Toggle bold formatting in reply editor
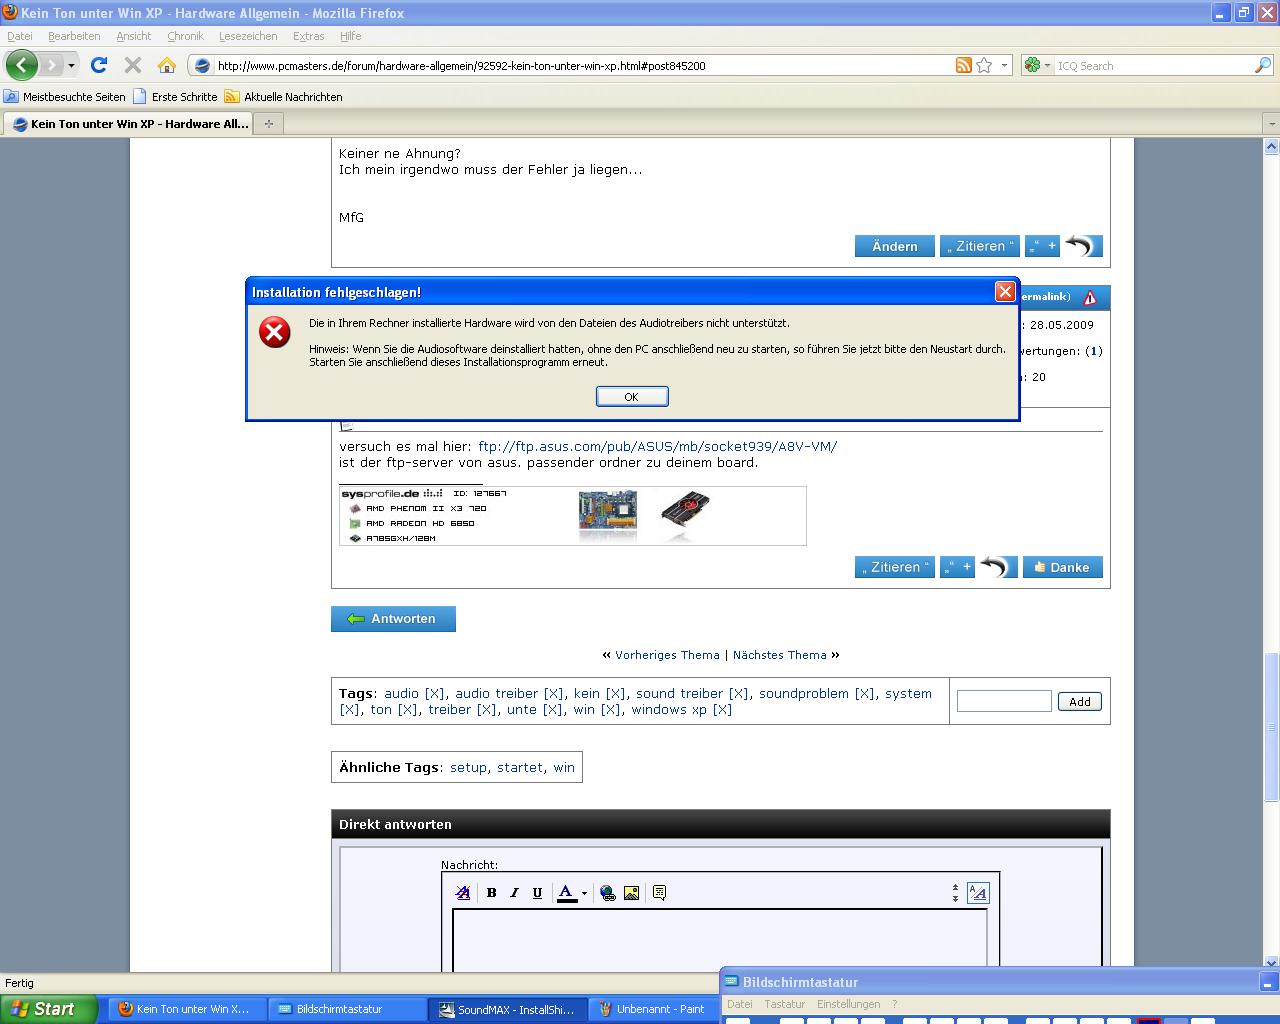Screen dimensions: 1280x1024 (x=491, y=893)
